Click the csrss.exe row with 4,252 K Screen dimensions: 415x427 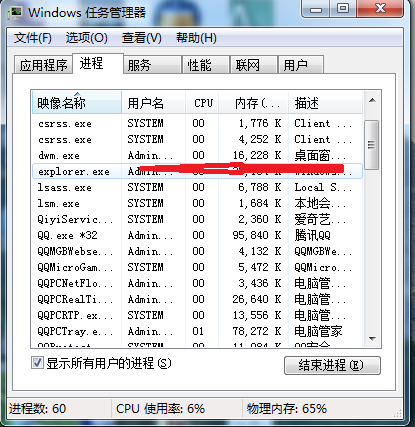(x=197, y=139)
